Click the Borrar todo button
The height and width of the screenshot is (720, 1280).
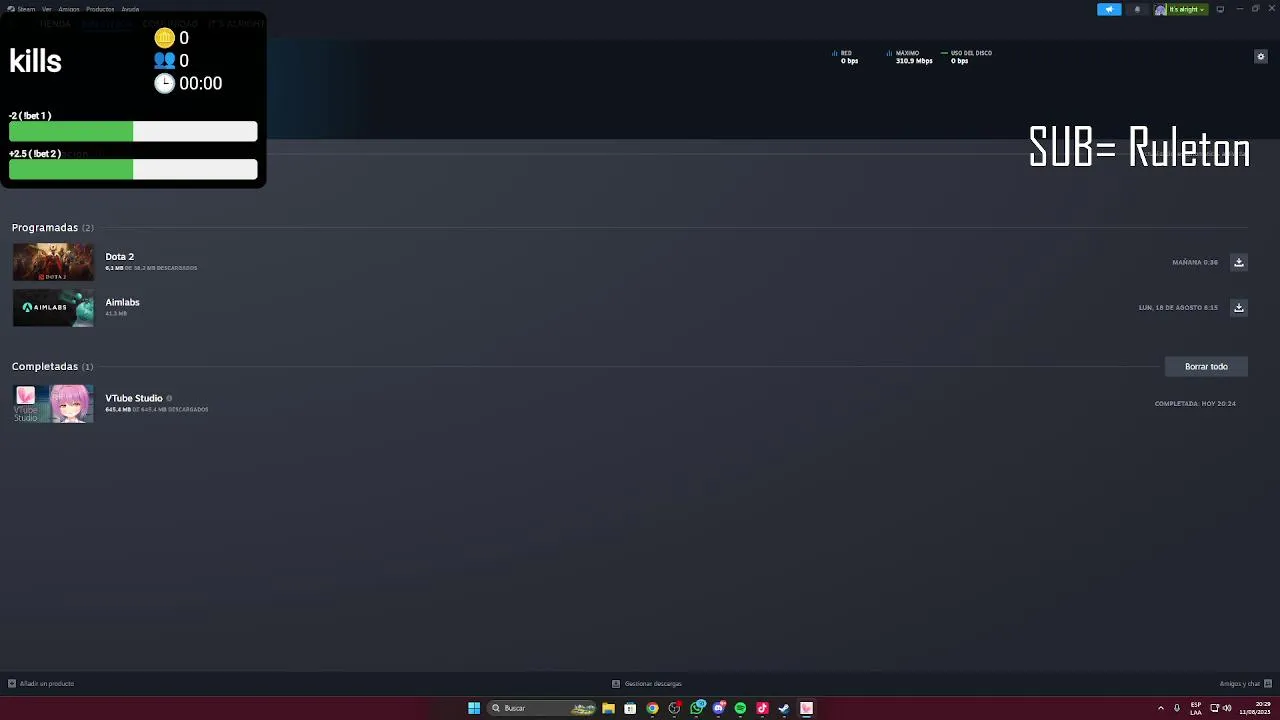point(1206,366)
